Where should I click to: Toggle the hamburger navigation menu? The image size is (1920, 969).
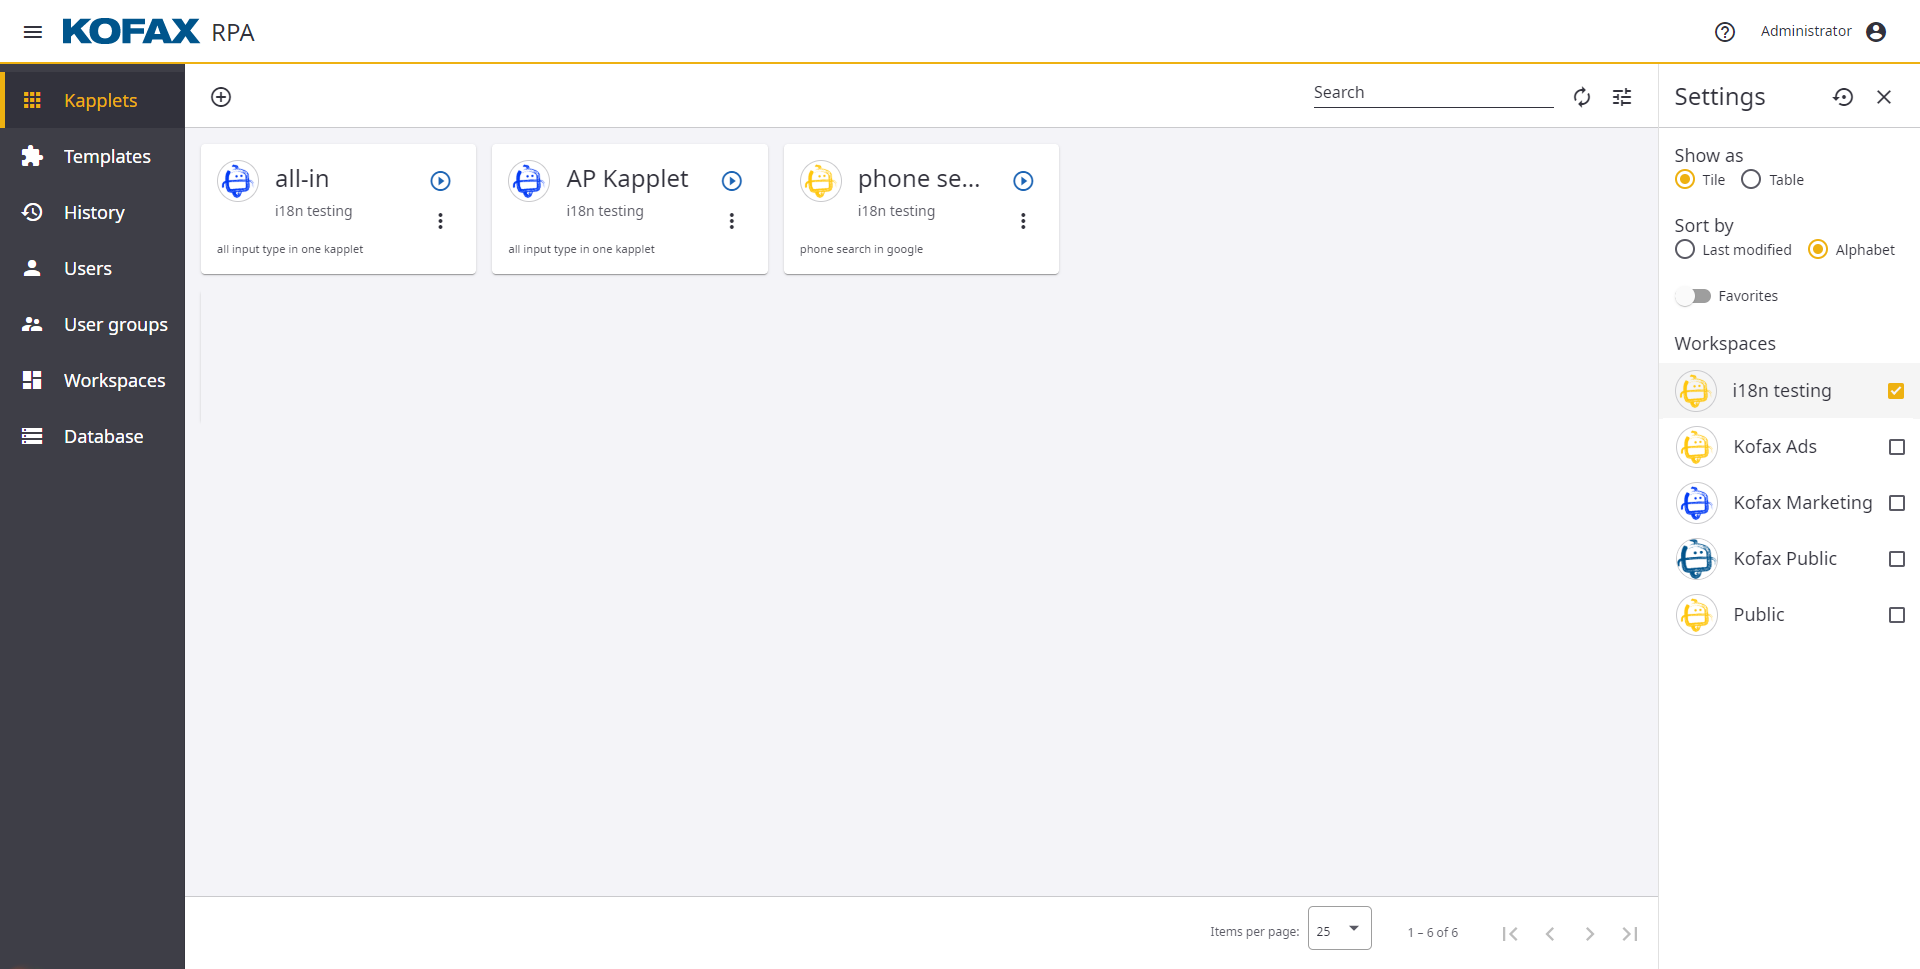[32, 32]
